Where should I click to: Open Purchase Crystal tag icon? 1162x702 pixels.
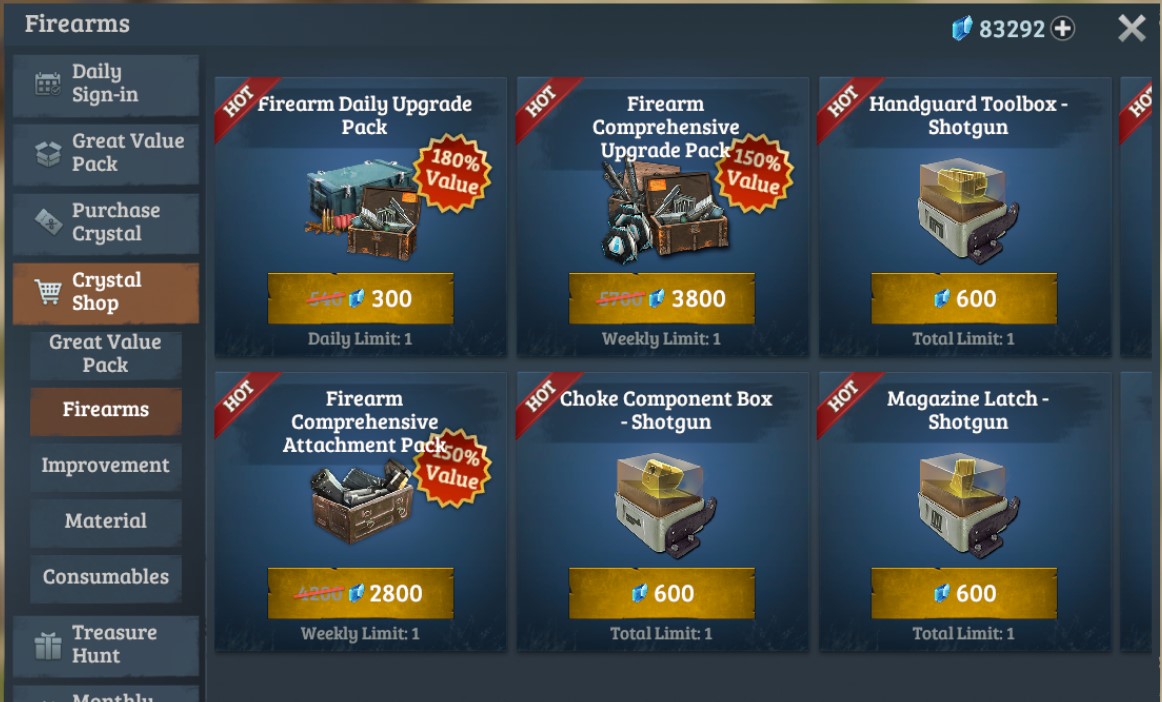(x=48, y=222)
